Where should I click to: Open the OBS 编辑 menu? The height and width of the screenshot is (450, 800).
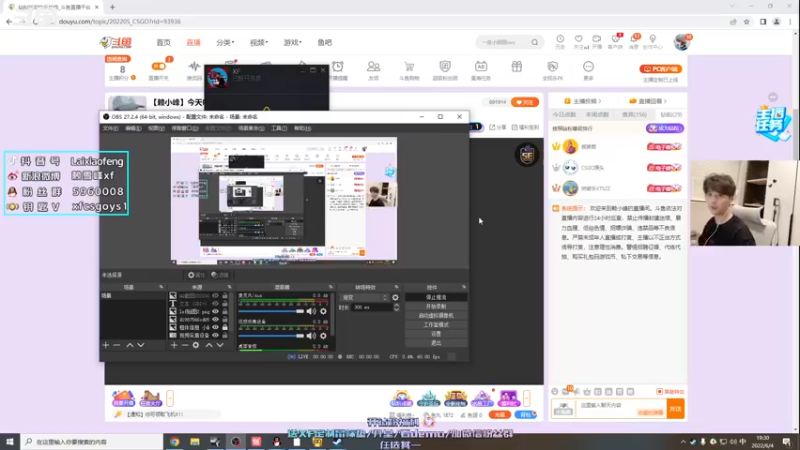tap(133, 129)
